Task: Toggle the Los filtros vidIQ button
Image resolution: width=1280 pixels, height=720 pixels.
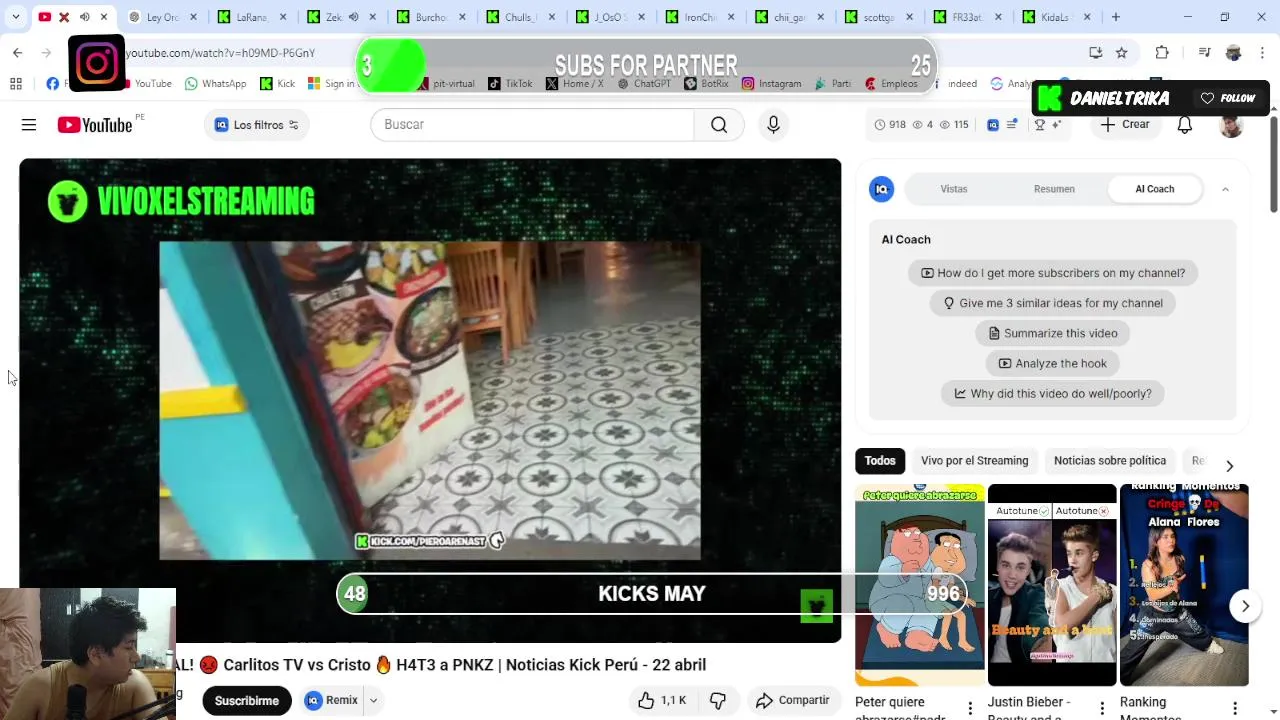Action: click(256, 125)
